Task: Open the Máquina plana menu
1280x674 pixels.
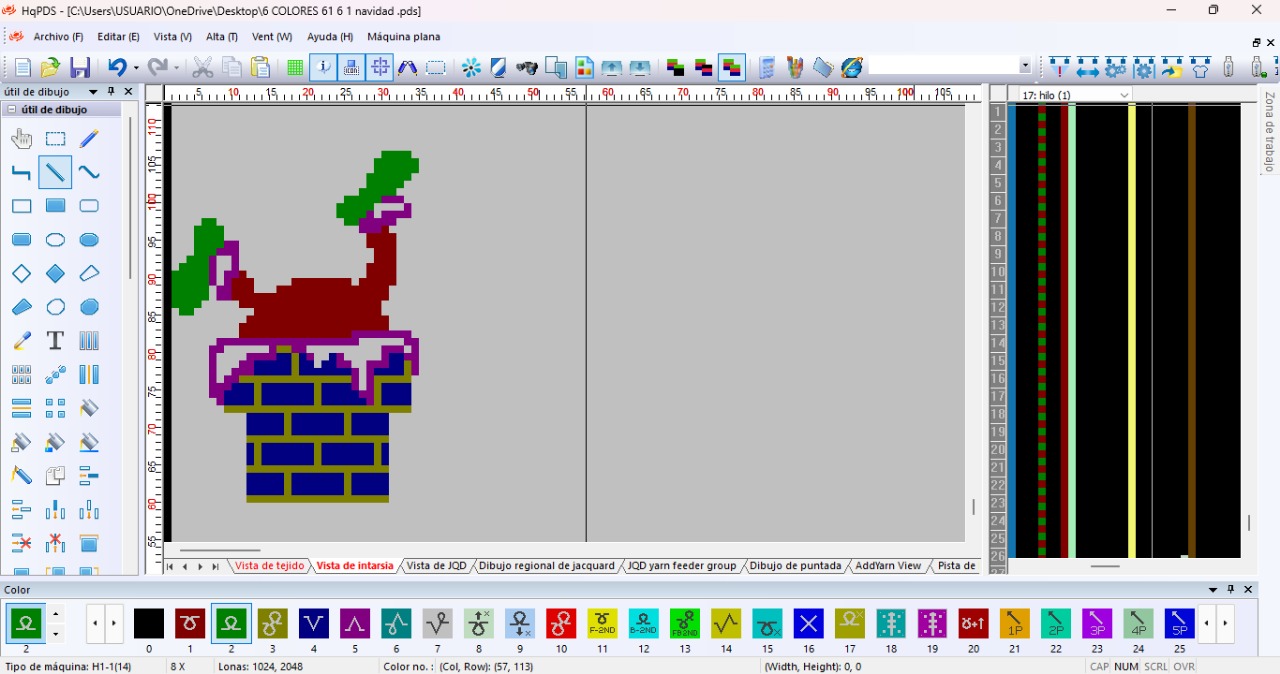Action: click(x=403, y=37)
